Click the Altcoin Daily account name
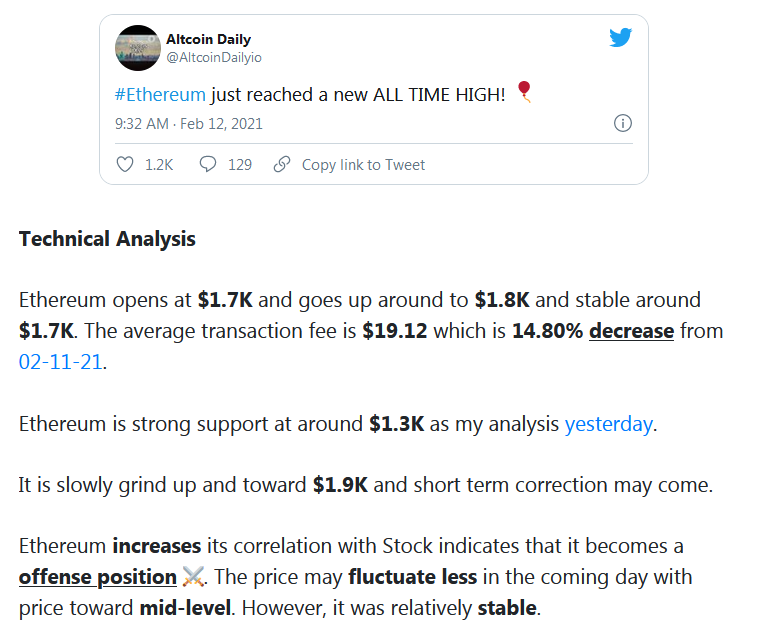The image size is (759, 639). (209, 39)
